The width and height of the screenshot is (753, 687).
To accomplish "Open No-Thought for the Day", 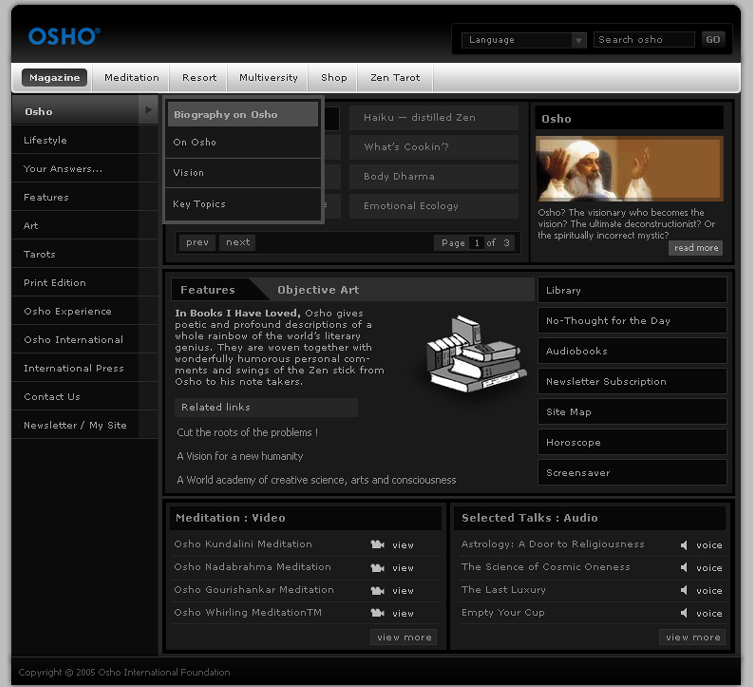I will (632, 321).
